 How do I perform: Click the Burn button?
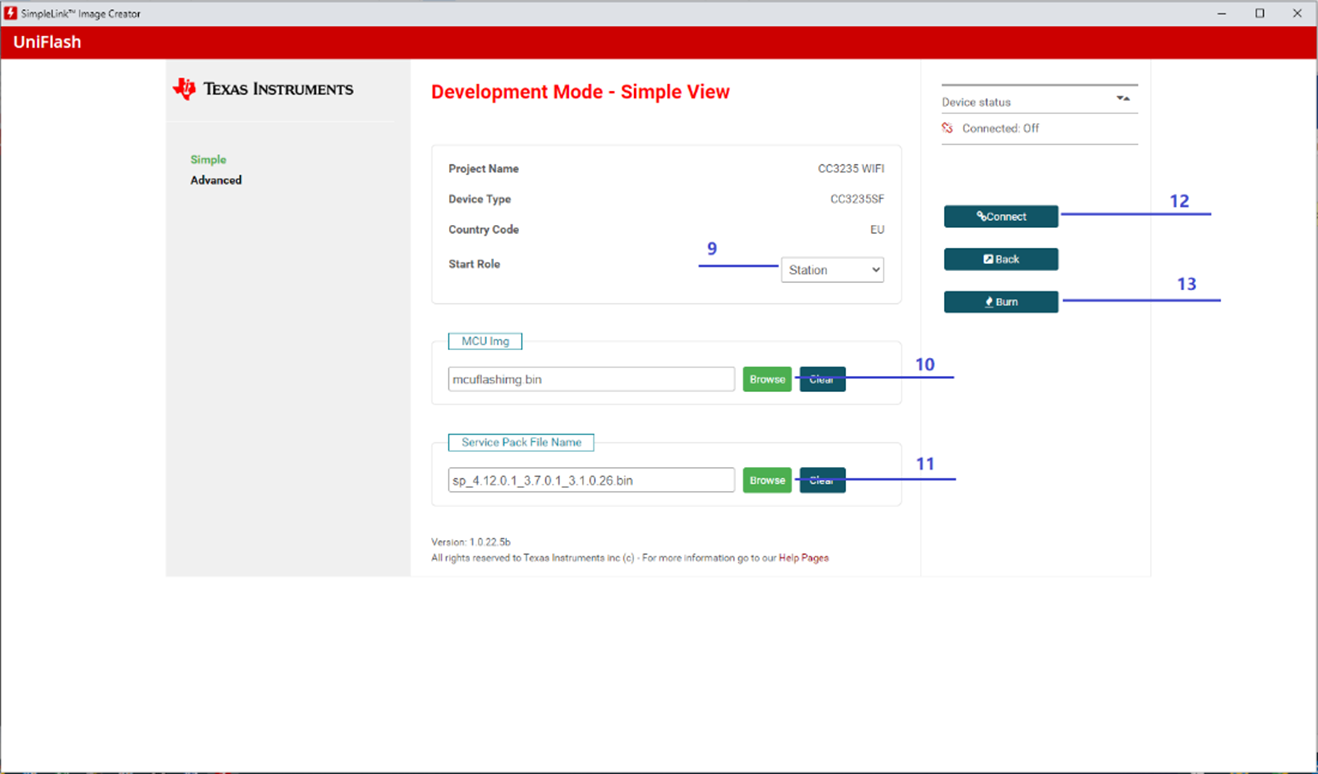(1001, 302)
